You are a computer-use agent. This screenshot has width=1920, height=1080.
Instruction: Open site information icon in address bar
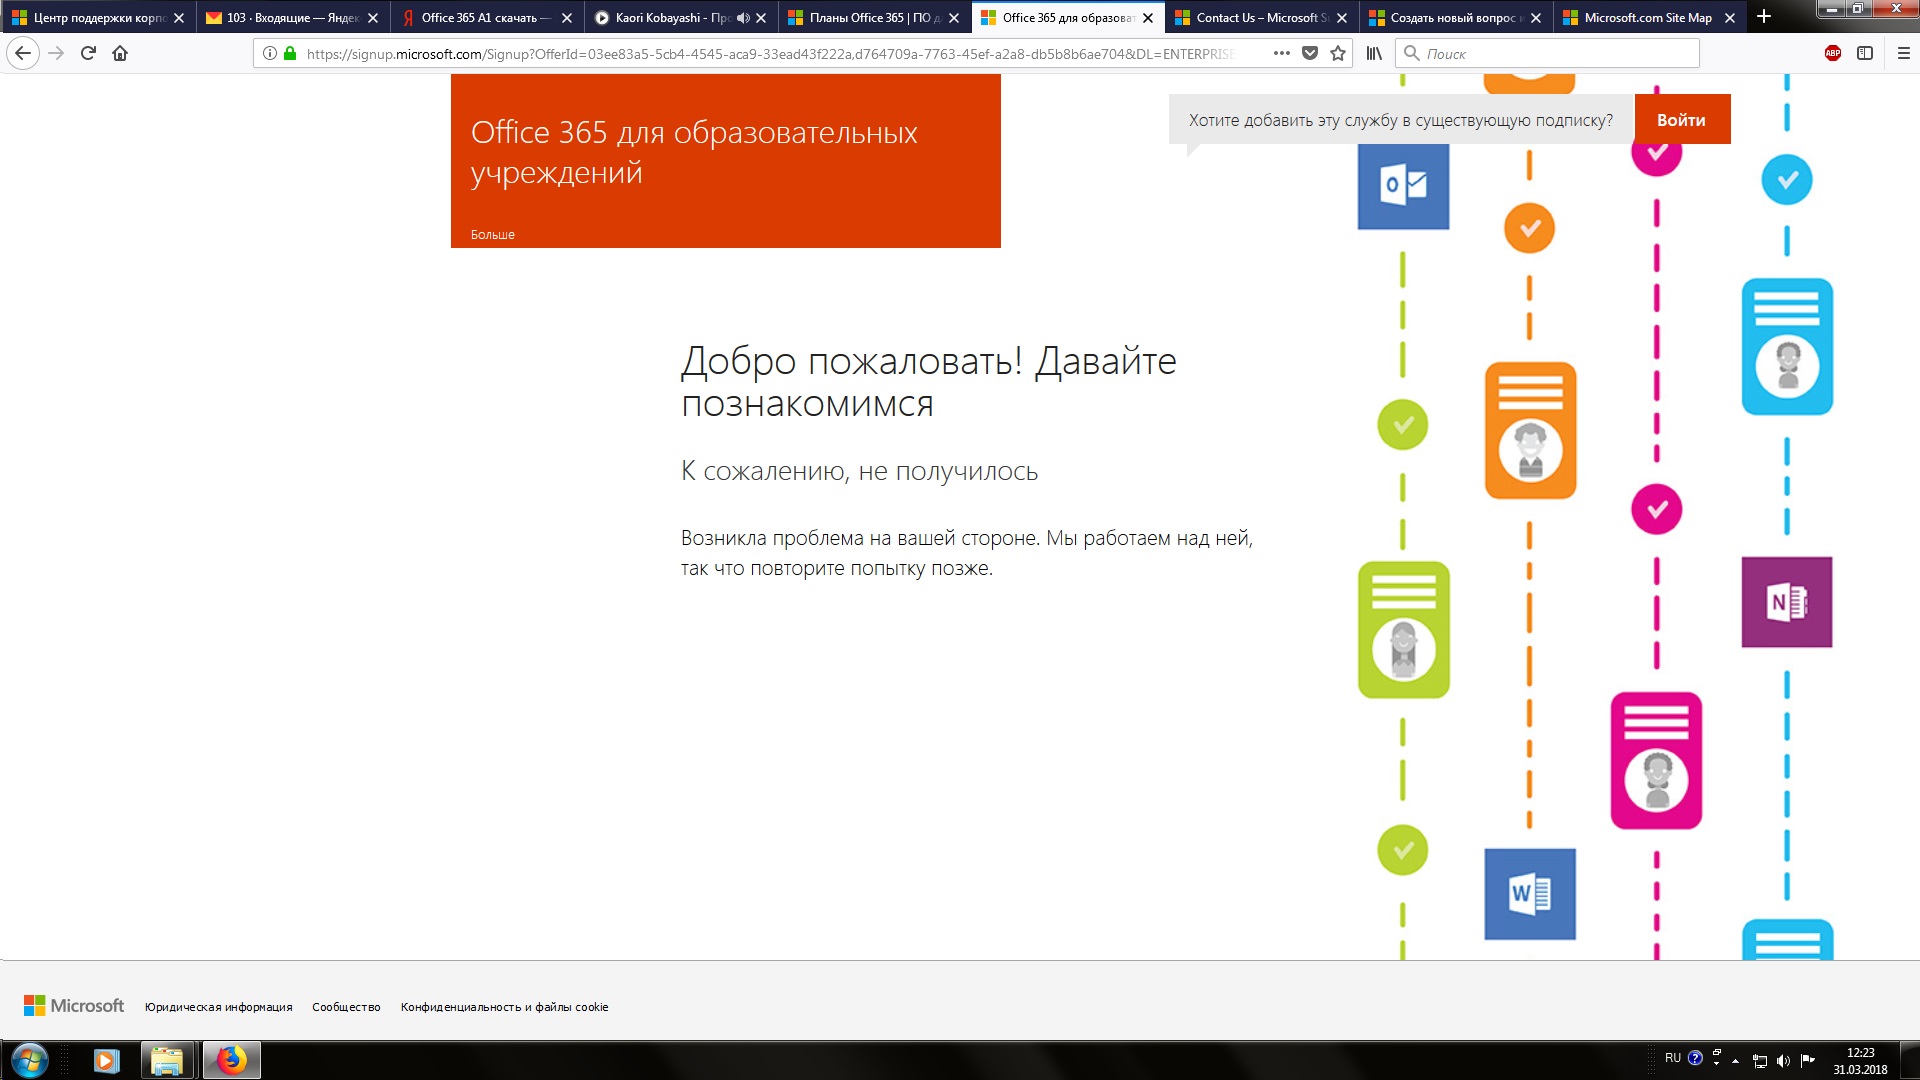tap(270, 53)
